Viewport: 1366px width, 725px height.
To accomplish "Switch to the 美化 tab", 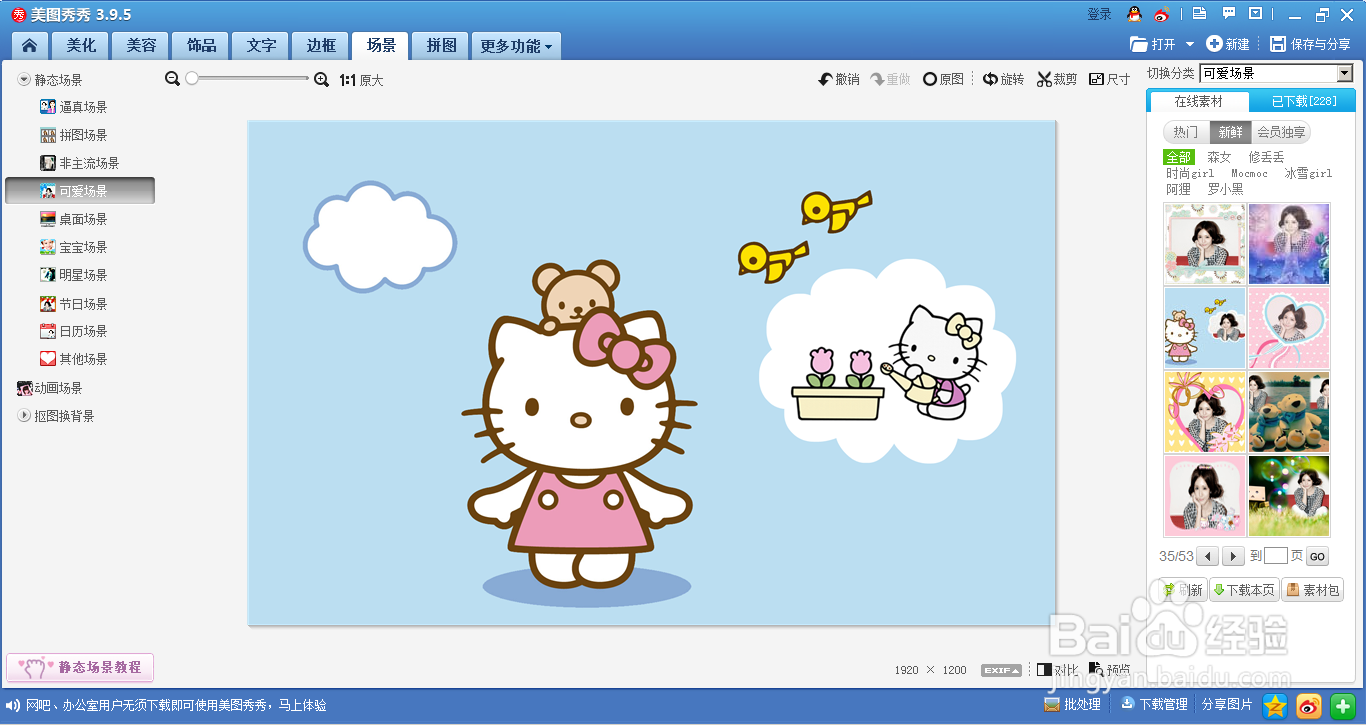I will [x=81, y=46].
